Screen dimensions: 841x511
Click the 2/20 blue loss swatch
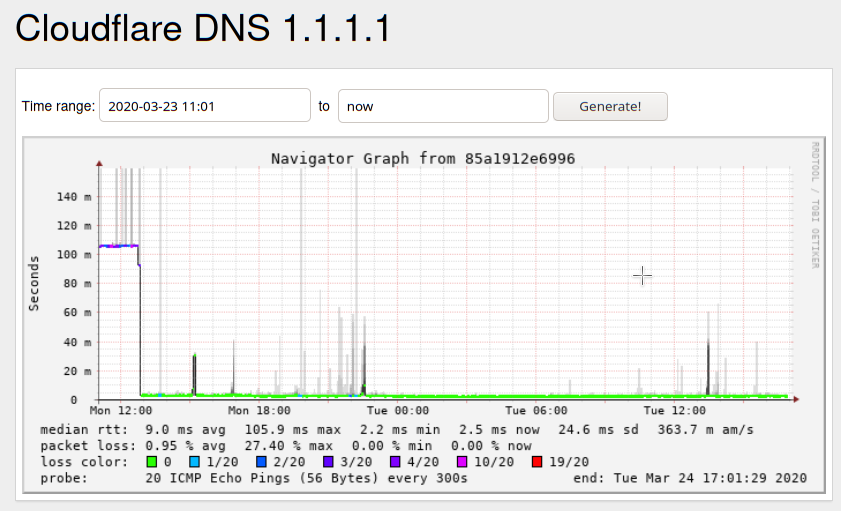coord(261,462)
